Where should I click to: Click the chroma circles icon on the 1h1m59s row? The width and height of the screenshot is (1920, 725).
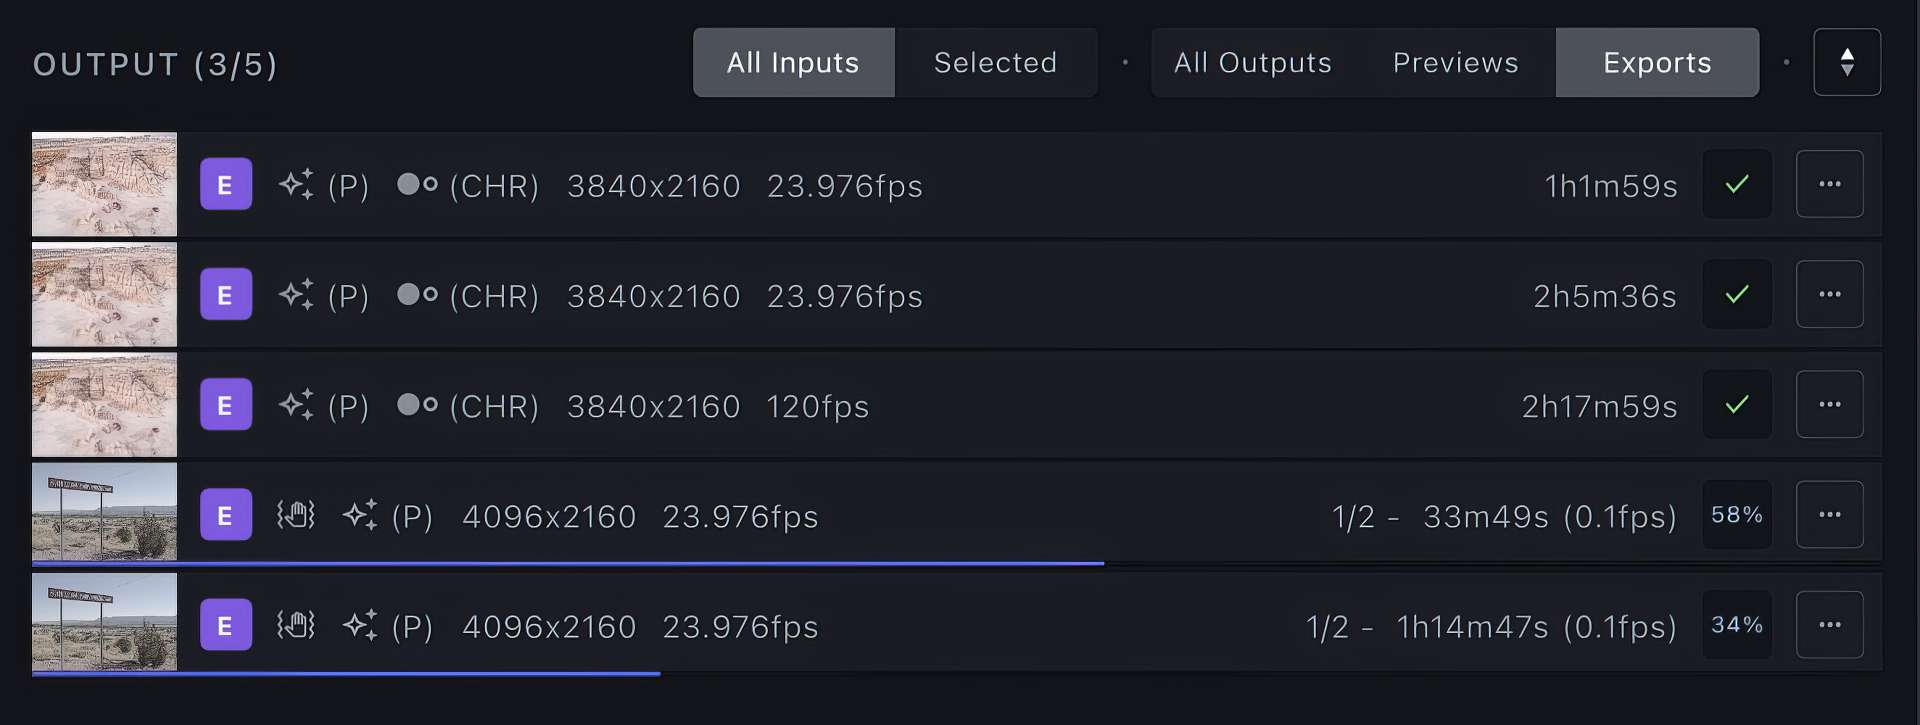point(417,185)
